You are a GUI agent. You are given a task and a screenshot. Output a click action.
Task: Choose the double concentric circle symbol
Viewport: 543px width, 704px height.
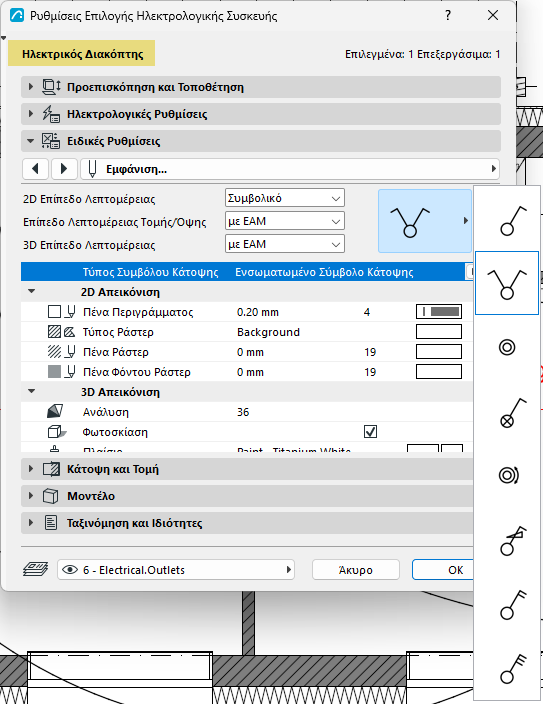(x=507, y=347)
